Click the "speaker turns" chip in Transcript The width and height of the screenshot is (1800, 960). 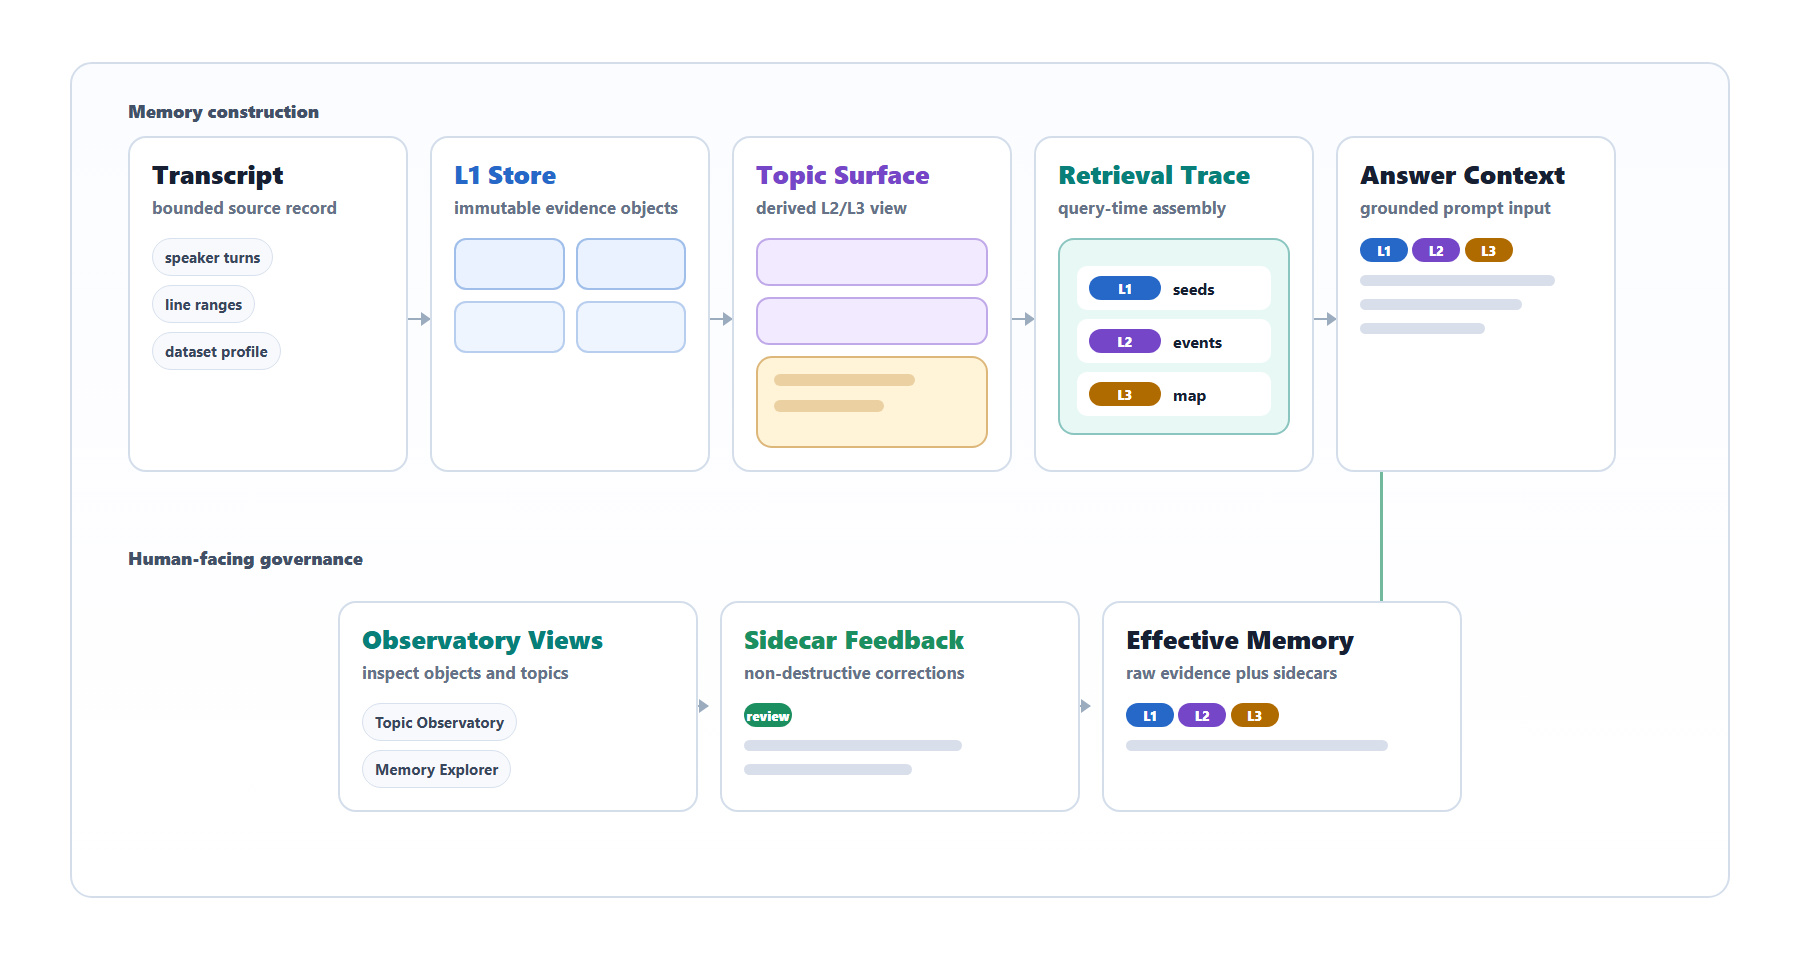click(212, 257)
